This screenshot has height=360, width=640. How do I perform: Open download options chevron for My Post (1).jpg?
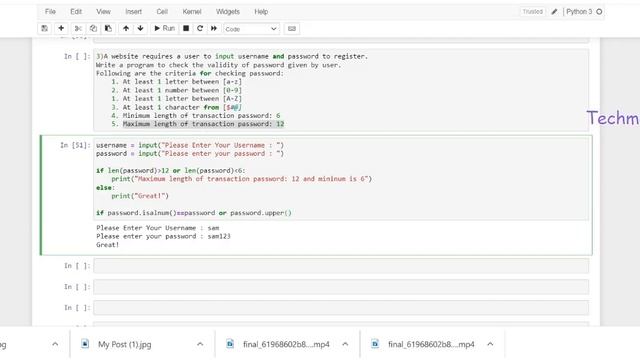[x=200, y=344]
